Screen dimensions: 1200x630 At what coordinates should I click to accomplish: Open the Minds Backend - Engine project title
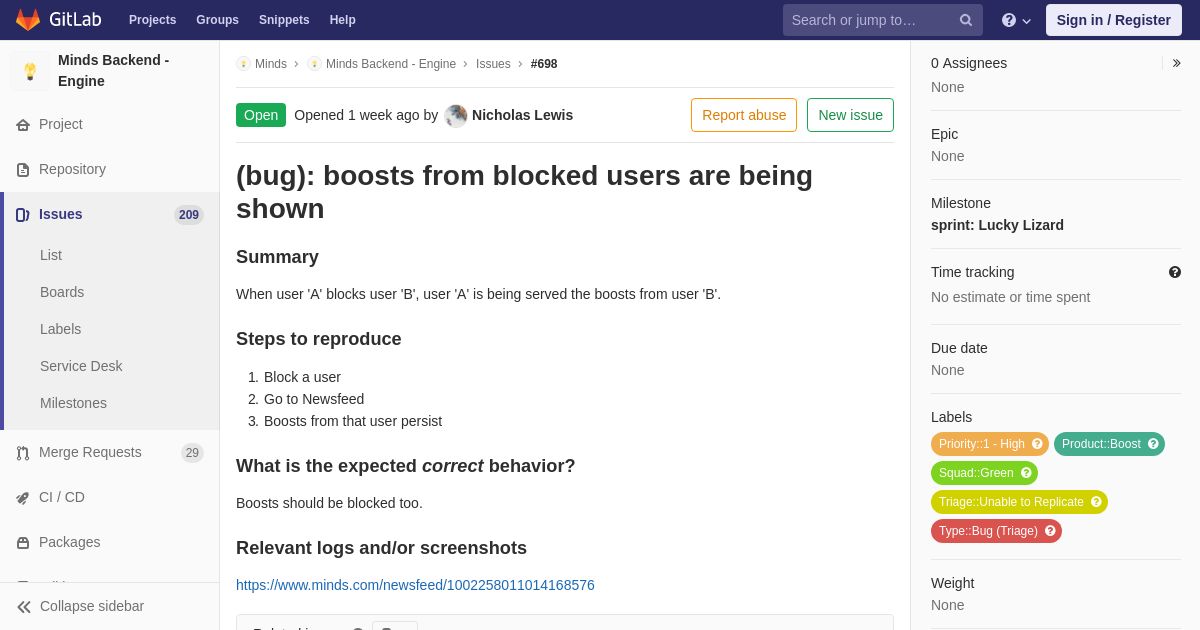(114, 71)
